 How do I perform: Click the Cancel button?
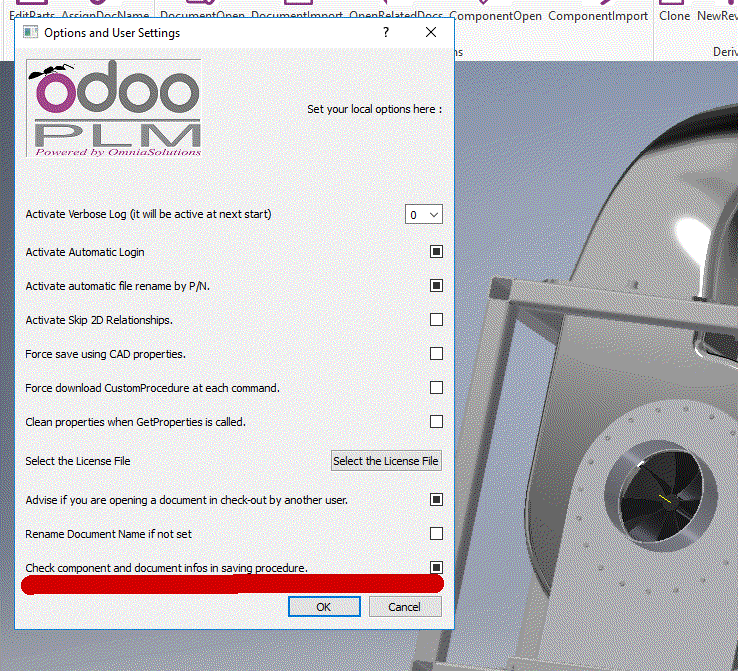click(404, 607)
